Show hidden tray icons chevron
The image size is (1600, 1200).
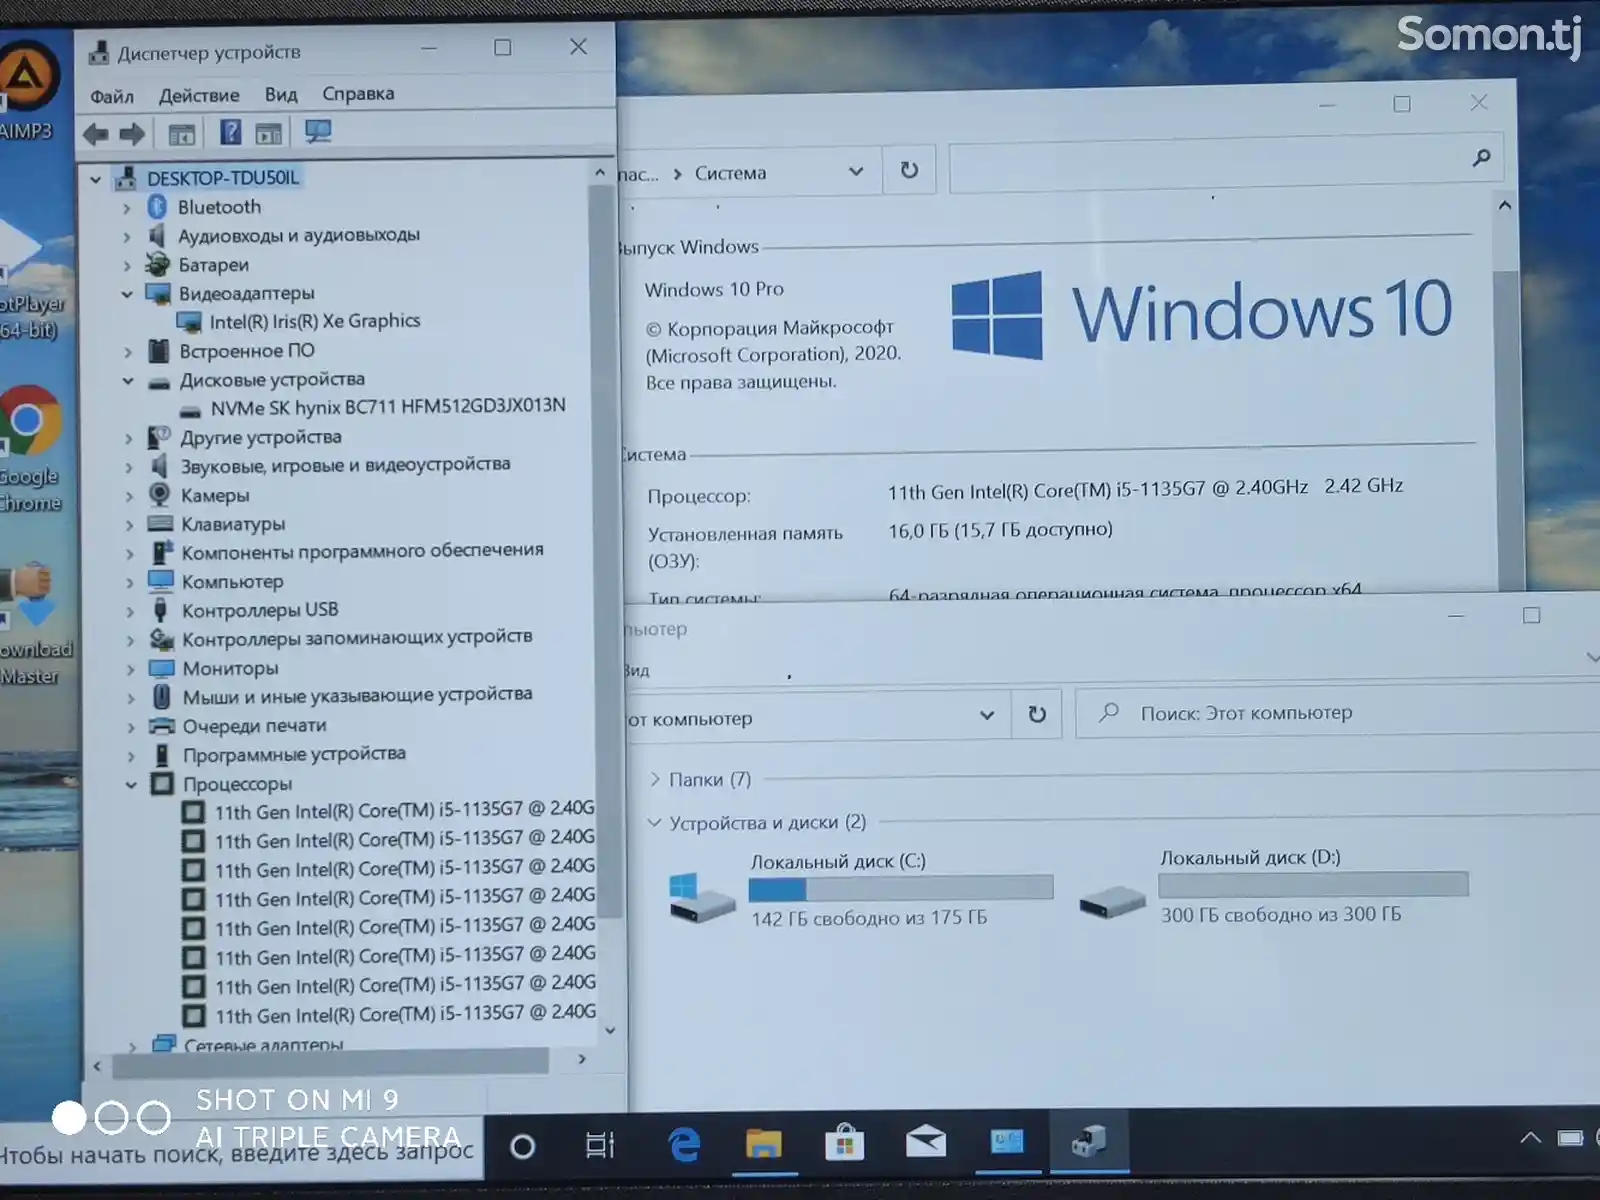tap(1529, 1137)
